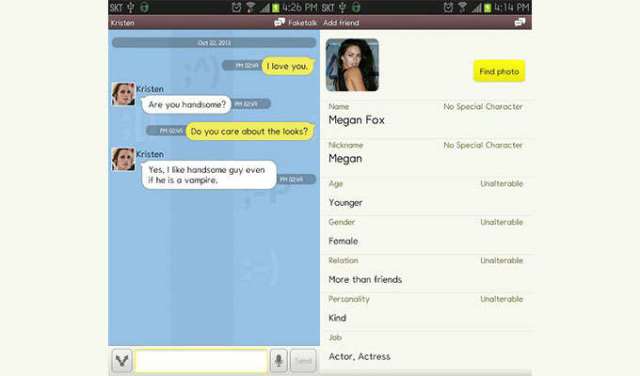Tap the alarm clock icon in left status bar
Viewport: 640px width, 376px height.
[x=236, y=7]
